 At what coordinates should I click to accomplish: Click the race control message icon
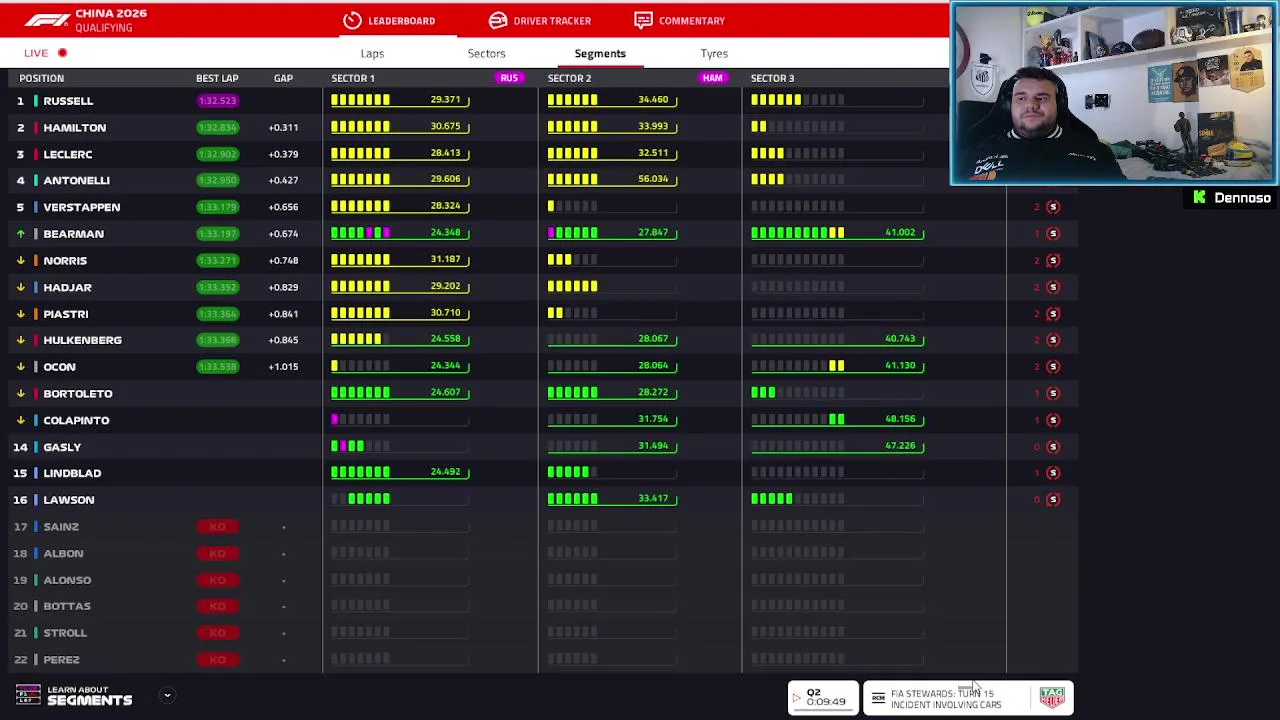[x=878, y=698]
